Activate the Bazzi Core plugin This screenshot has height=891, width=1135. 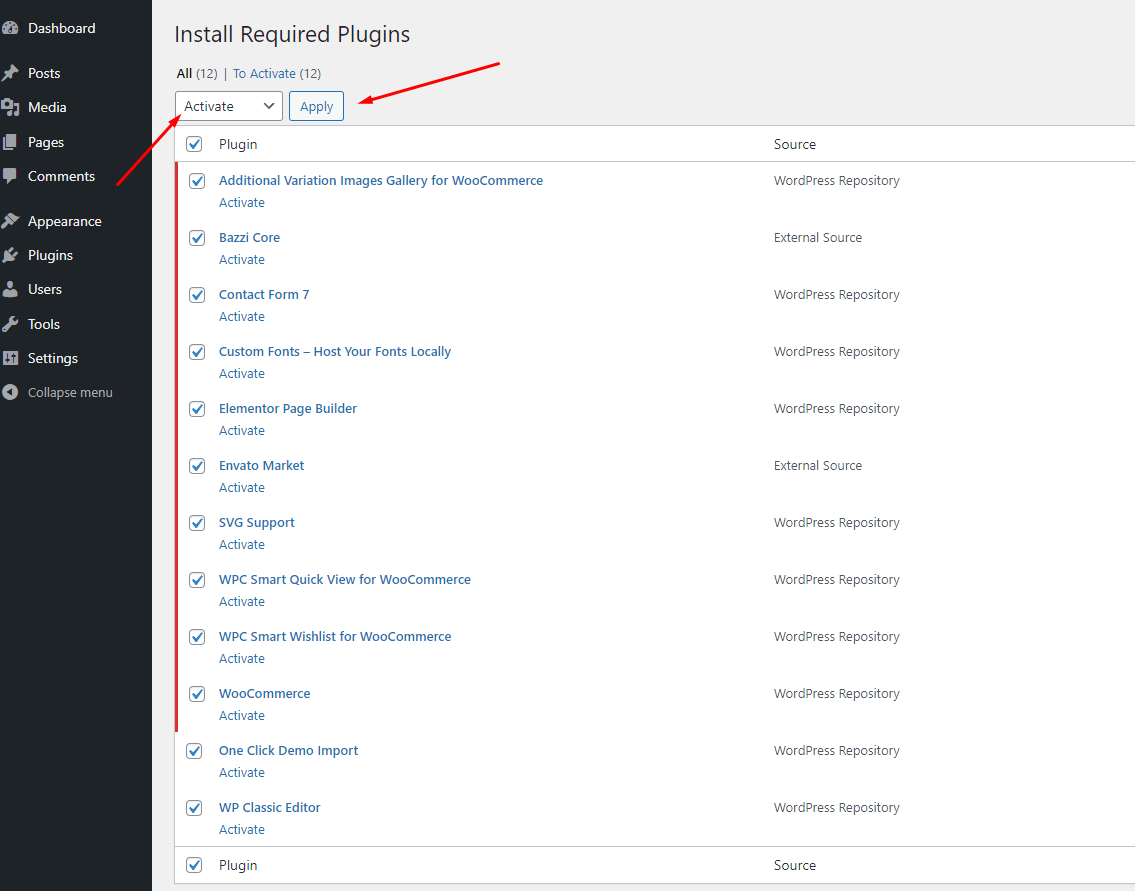[x=242, y=259]
